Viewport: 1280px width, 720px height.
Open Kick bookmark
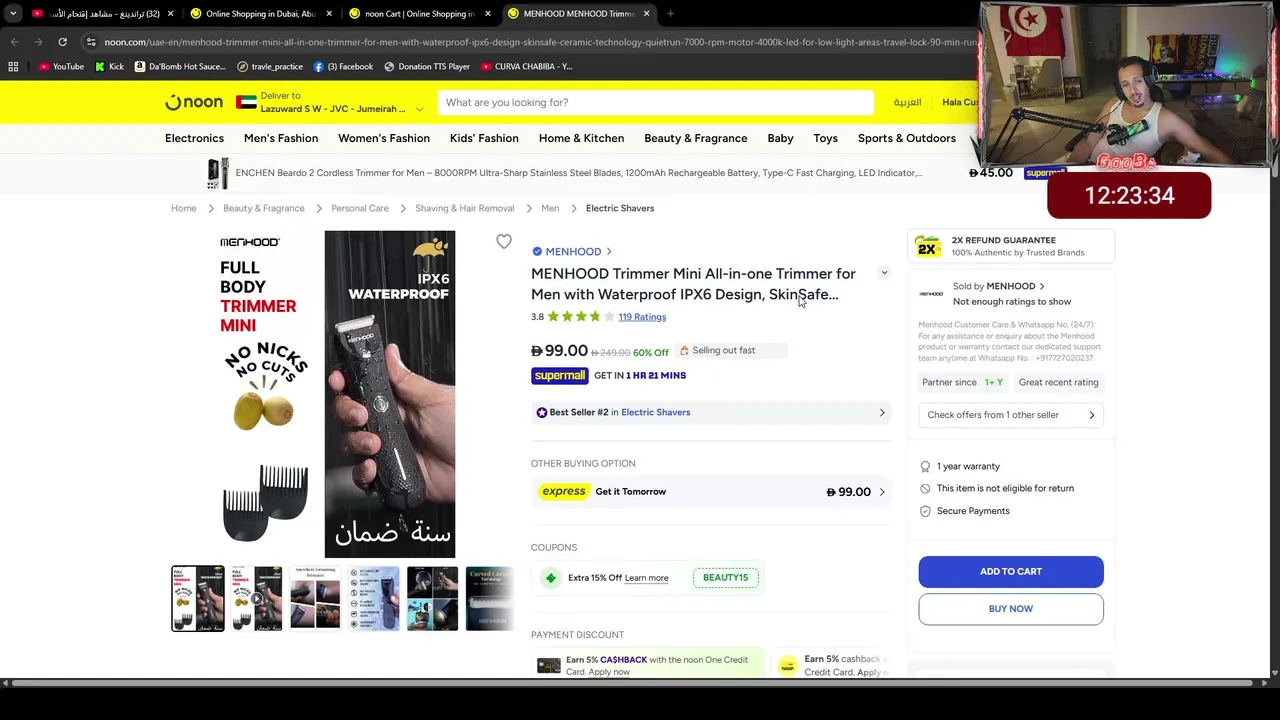(110, 66)
